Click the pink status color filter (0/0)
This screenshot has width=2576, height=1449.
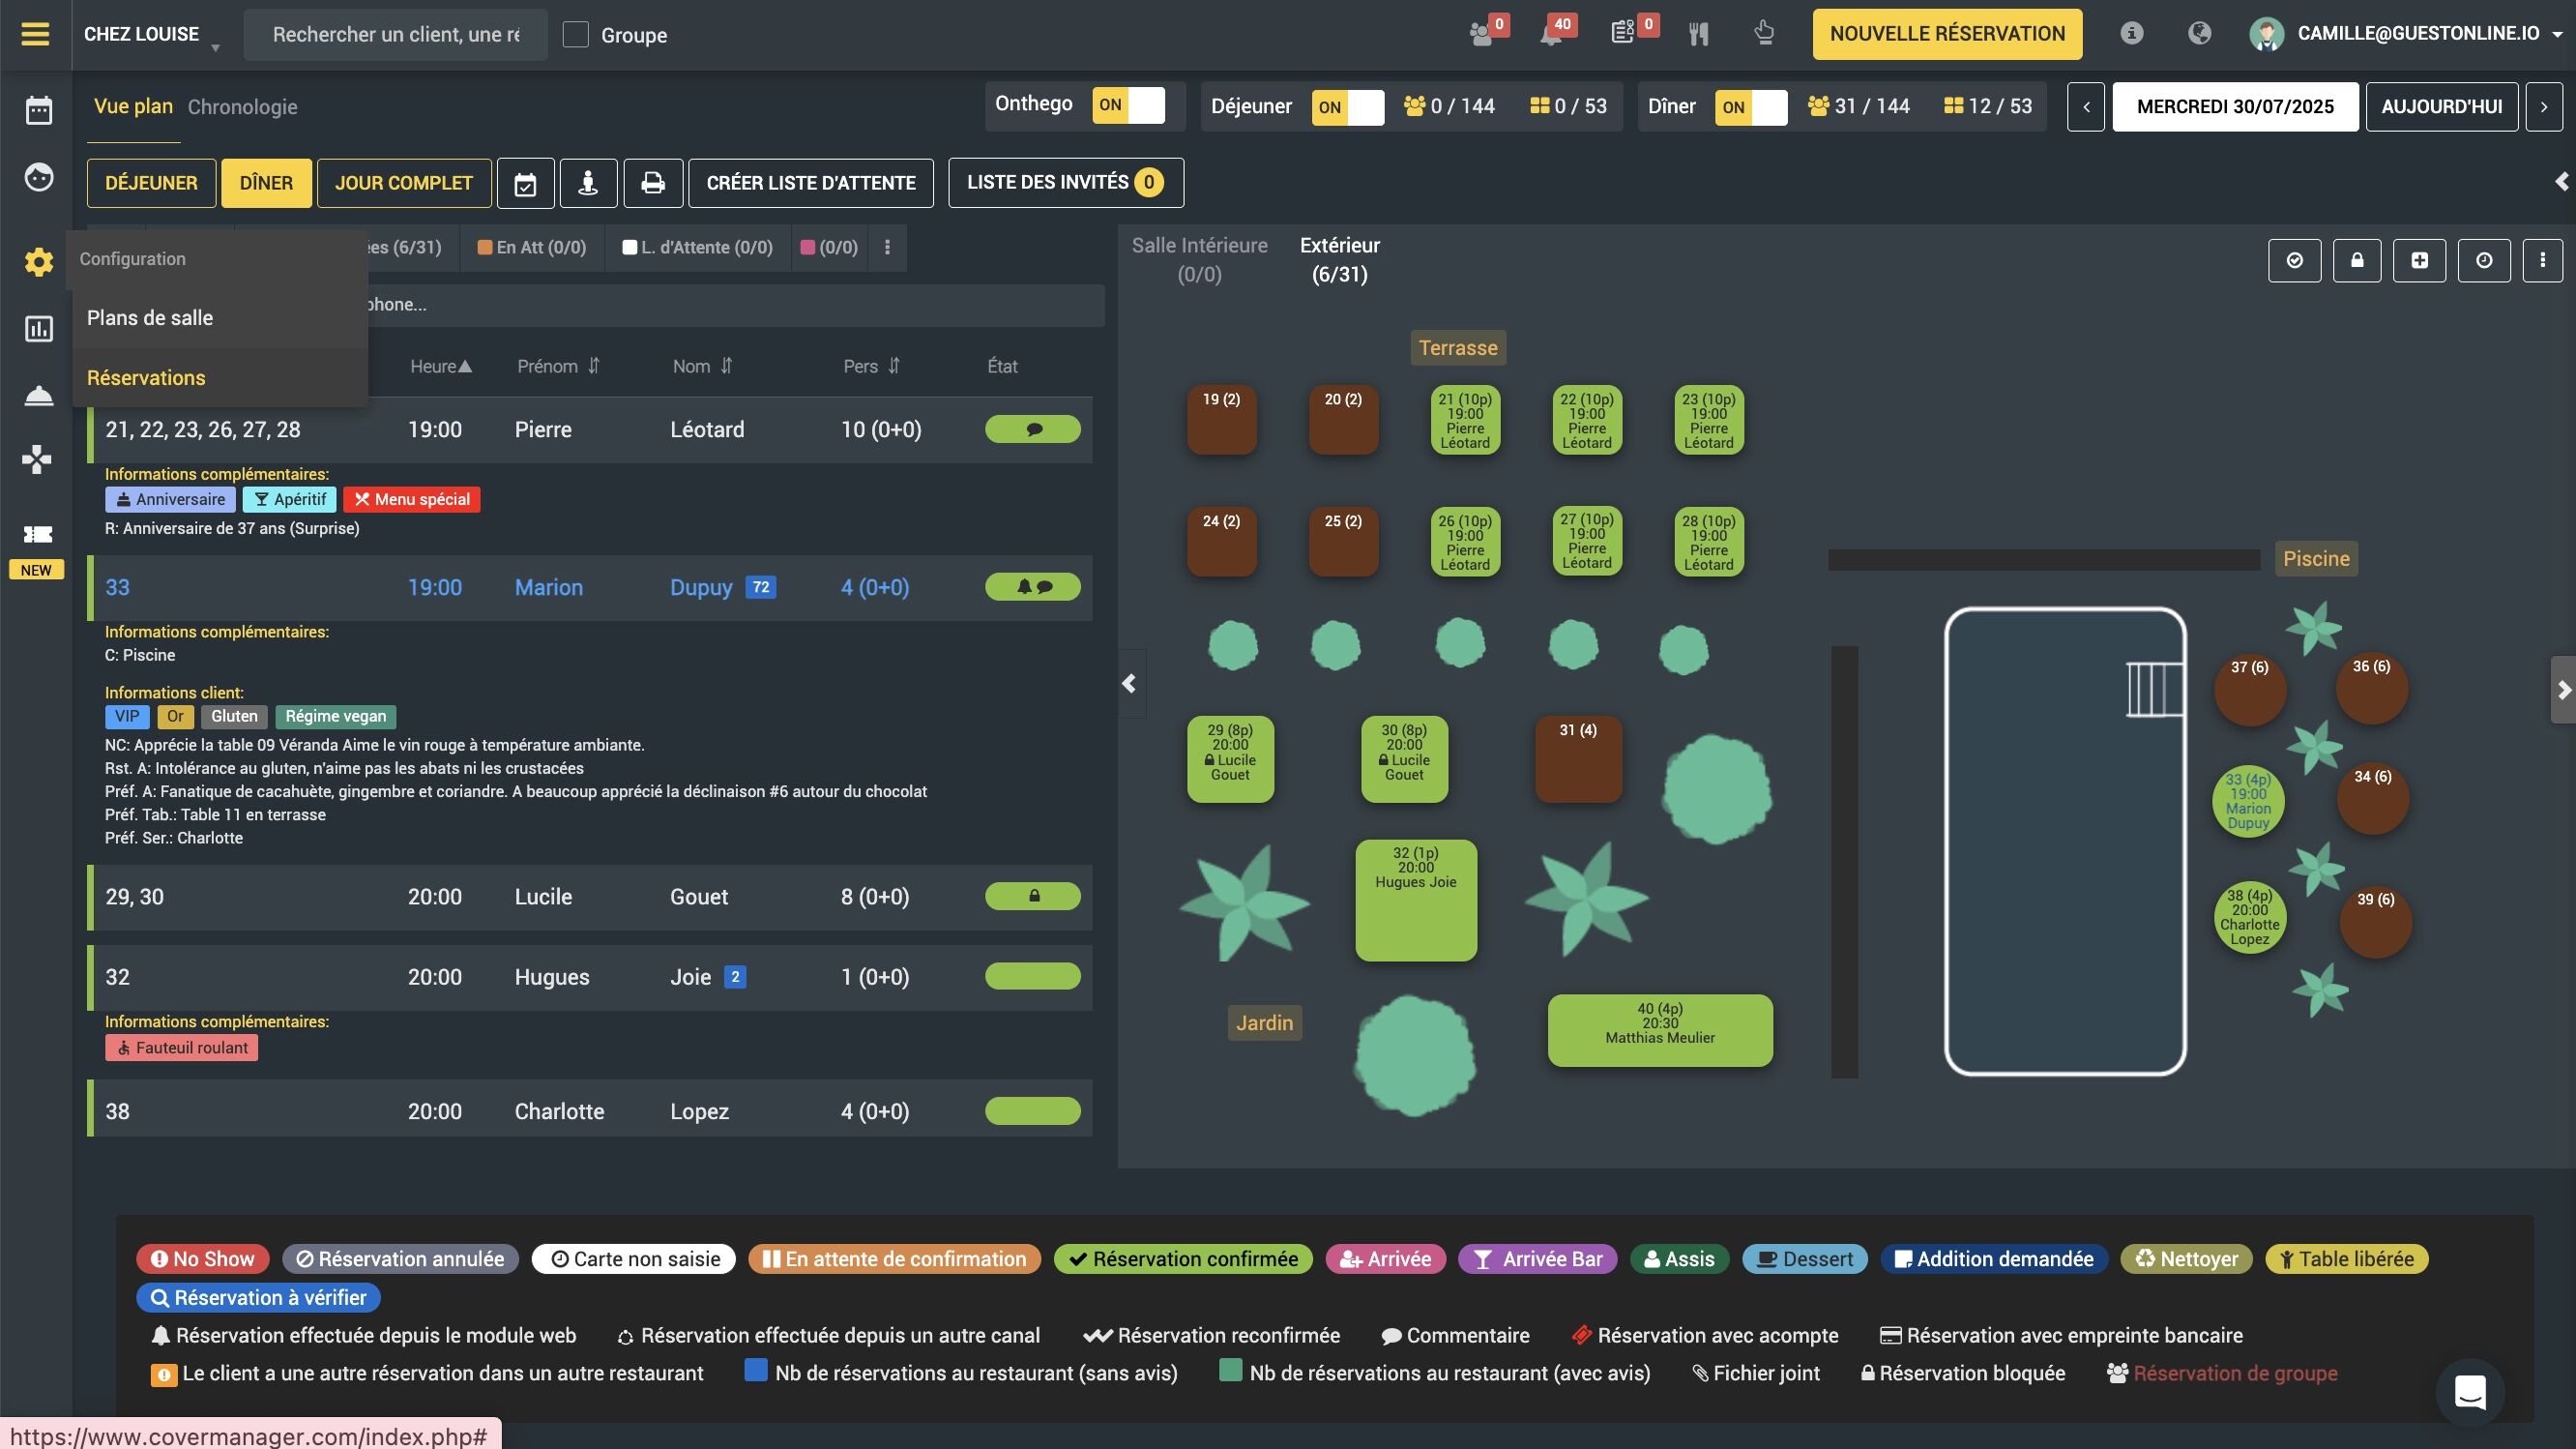[x=829, y=248]
